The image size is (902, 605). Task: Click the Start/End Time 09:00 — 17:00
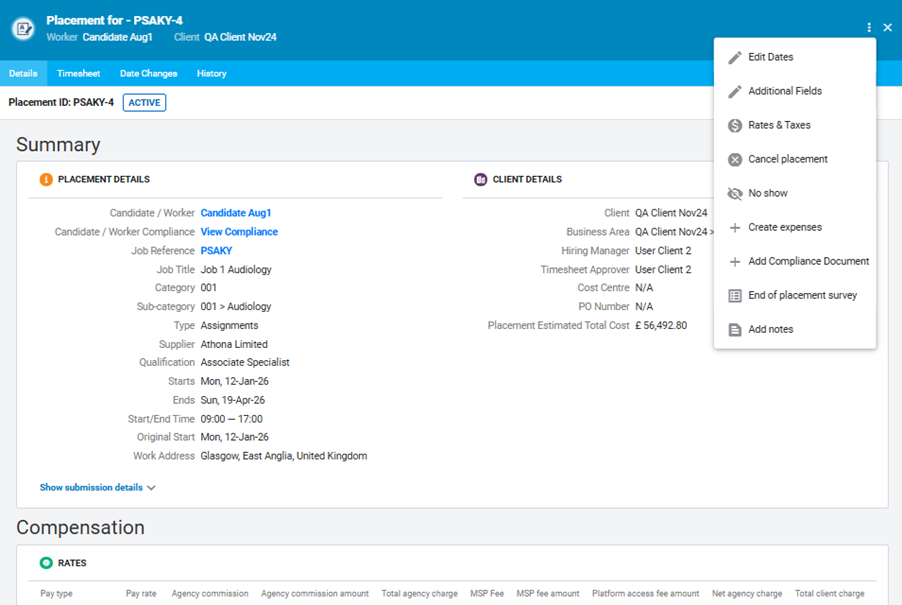(231, 419)
